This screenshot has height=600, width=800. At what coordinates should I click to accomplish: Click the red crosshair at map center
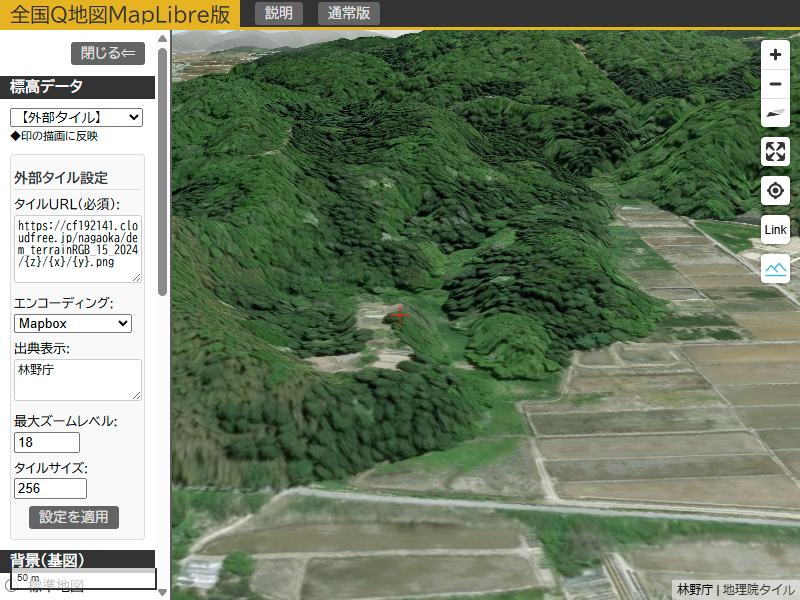click(x=401, y=315)
